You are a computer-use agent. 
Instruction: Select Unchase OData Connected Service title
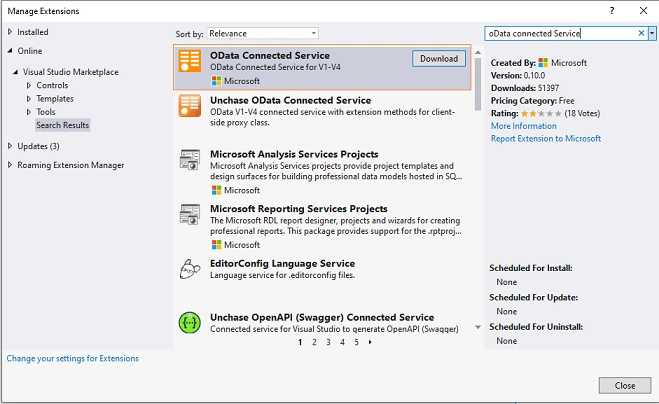point(290,100)
